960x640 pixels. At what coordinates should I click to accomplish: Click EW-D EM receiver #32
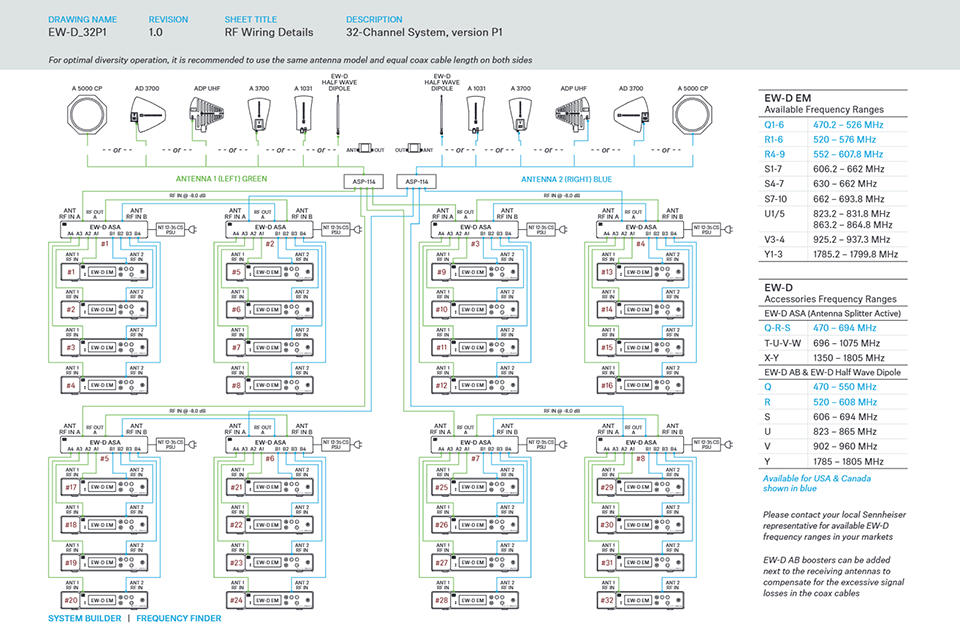pos(640,600)
